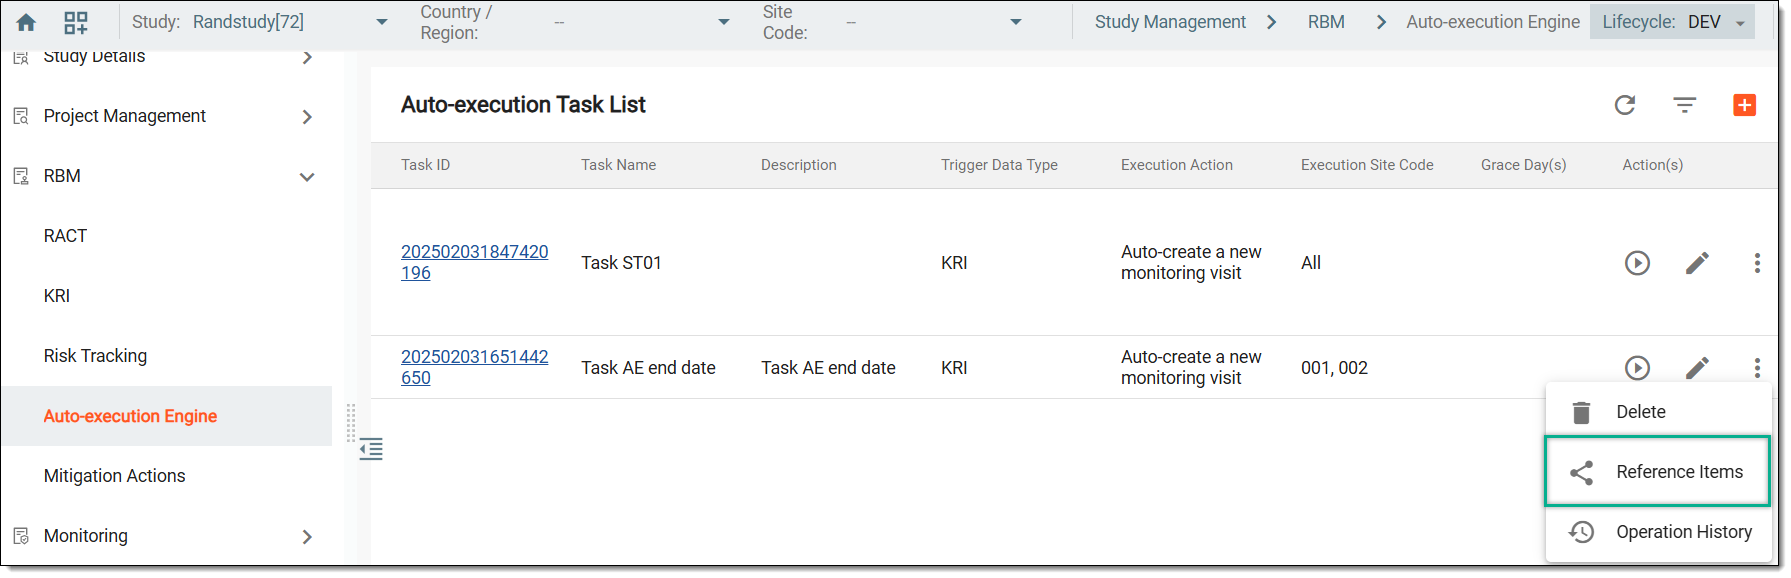Collapse the RBM section chevron
1791x578 pixels.
point(307,177)
